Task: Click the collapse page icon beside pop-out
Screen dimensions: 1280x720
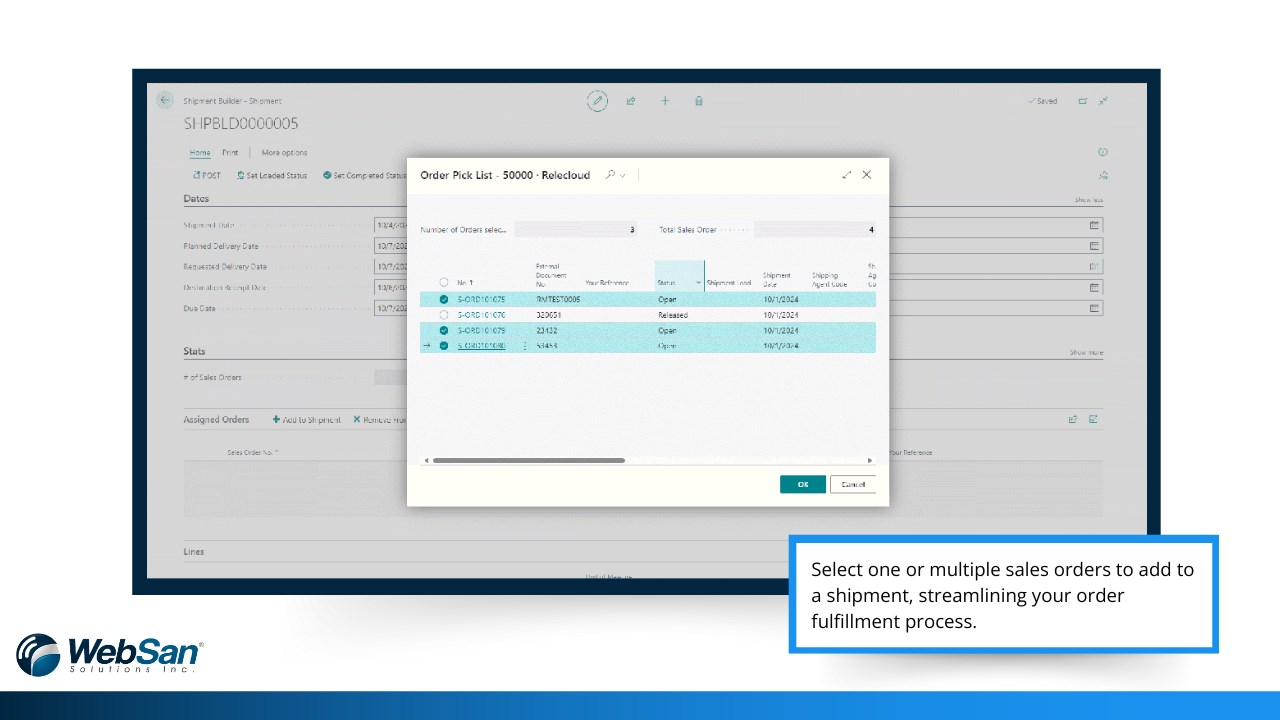Action: 1103,101
